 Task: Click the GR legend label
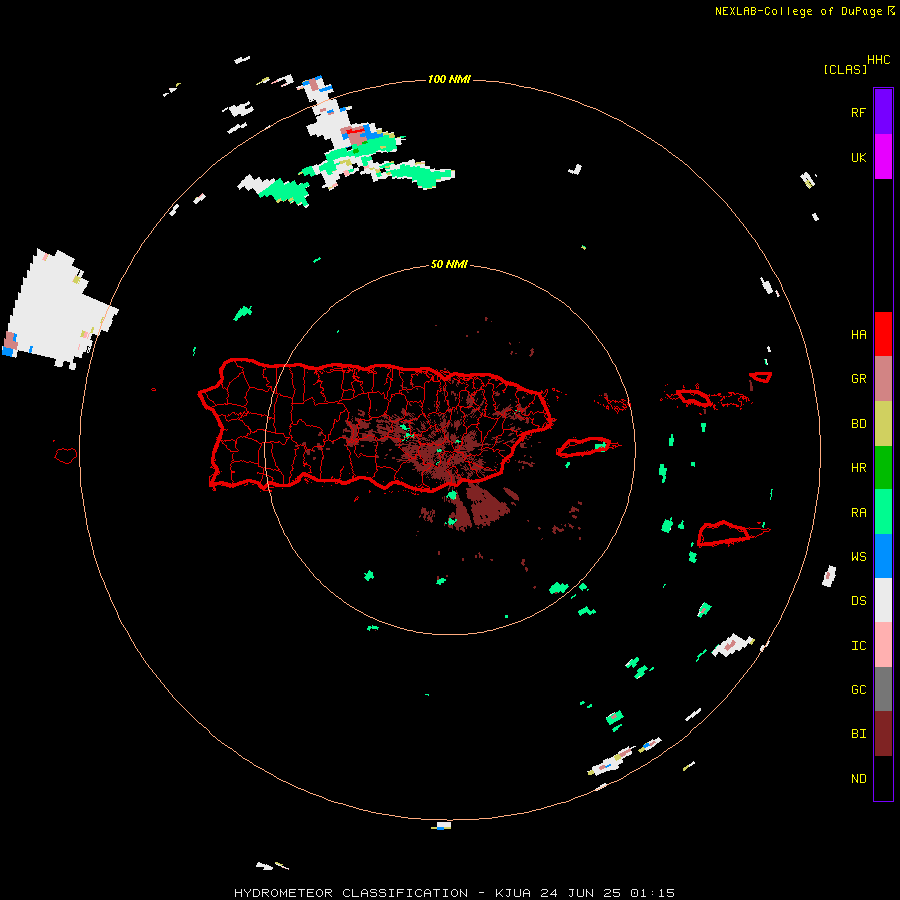858,379
